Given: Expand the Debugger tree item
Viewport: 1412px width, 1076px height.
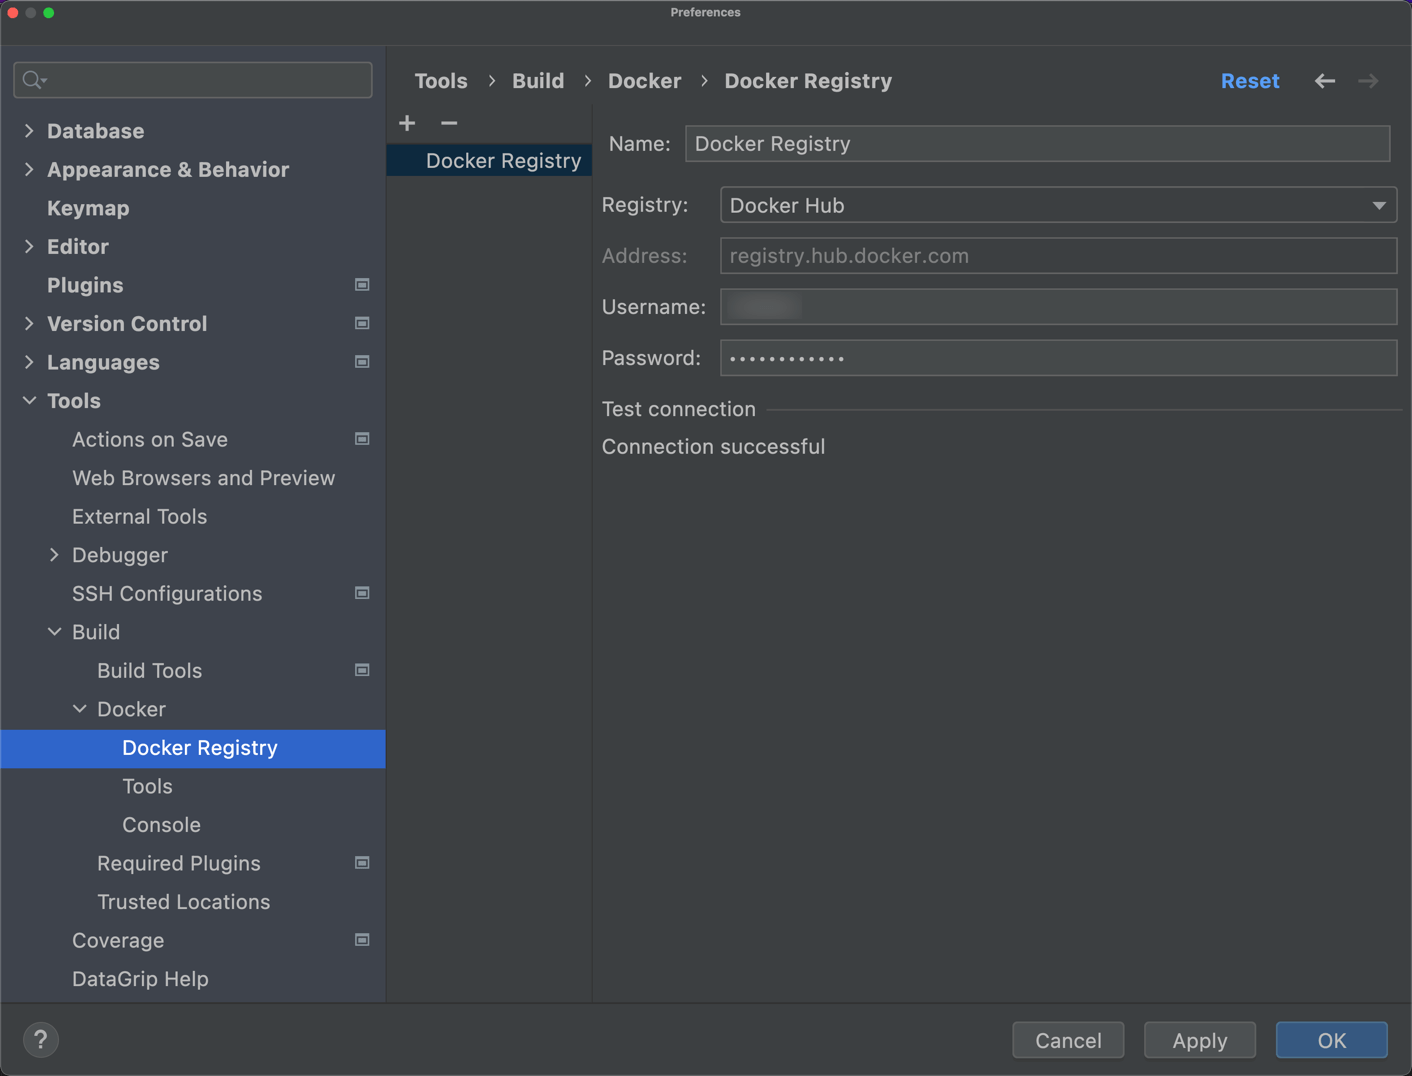Looking at the screenshot, I should (55, 555).
